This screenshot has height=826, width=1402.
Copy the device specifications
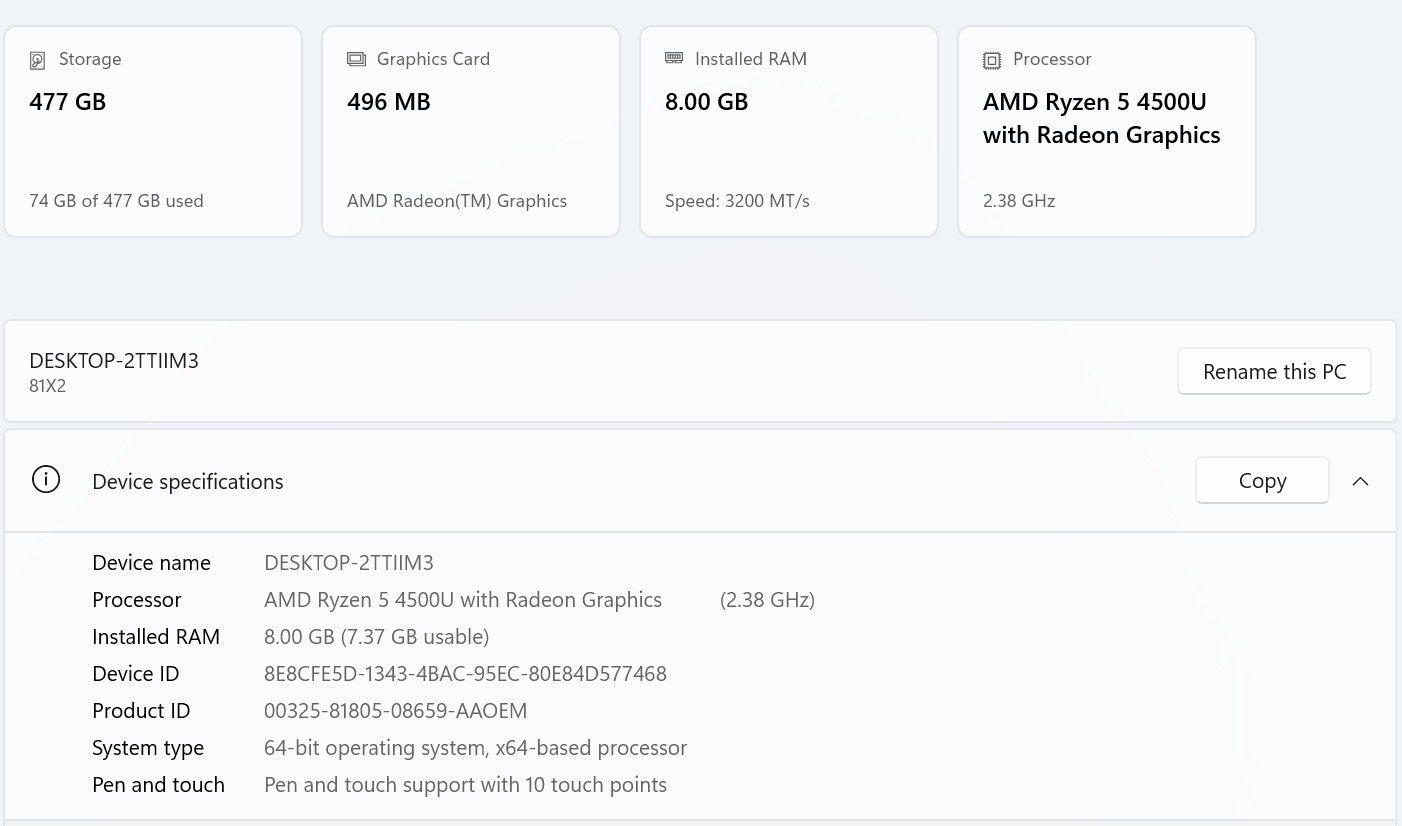coord(1262,481)
